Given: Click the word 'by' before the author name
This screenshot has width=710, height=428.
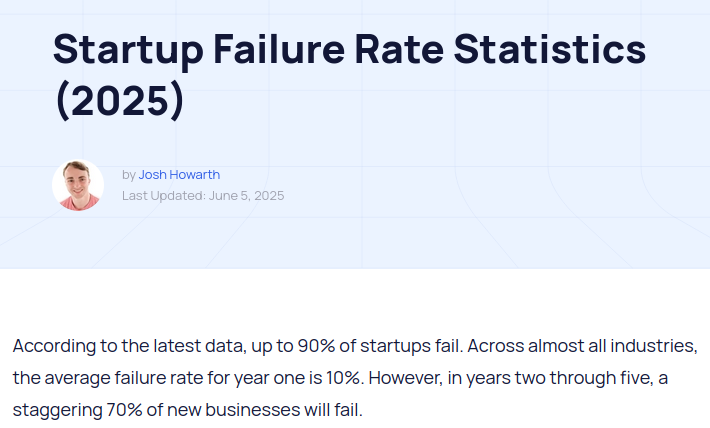Looking at the screenshot, I should click(x=129, y=174).
